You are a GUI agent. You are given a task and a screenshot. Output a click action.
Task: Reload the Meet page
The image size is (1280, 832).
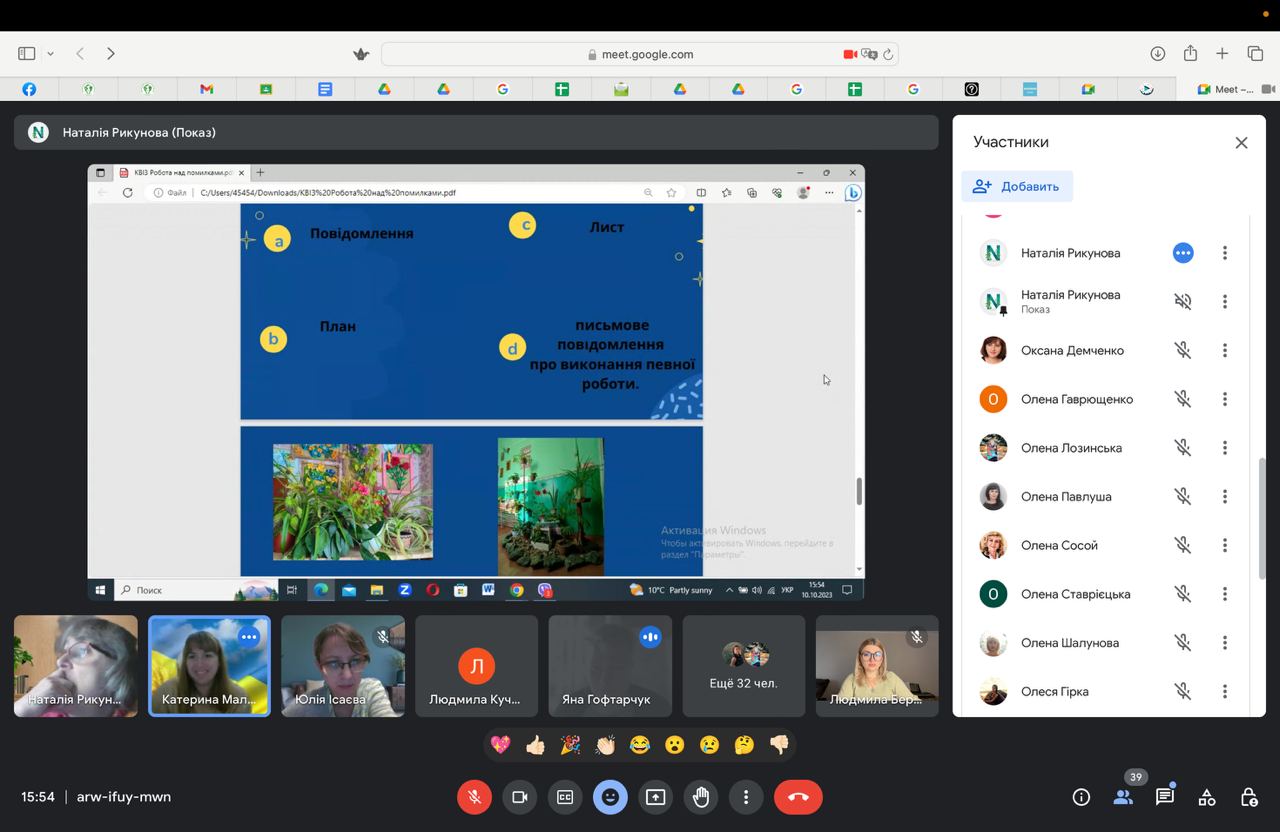click(888, 54)
